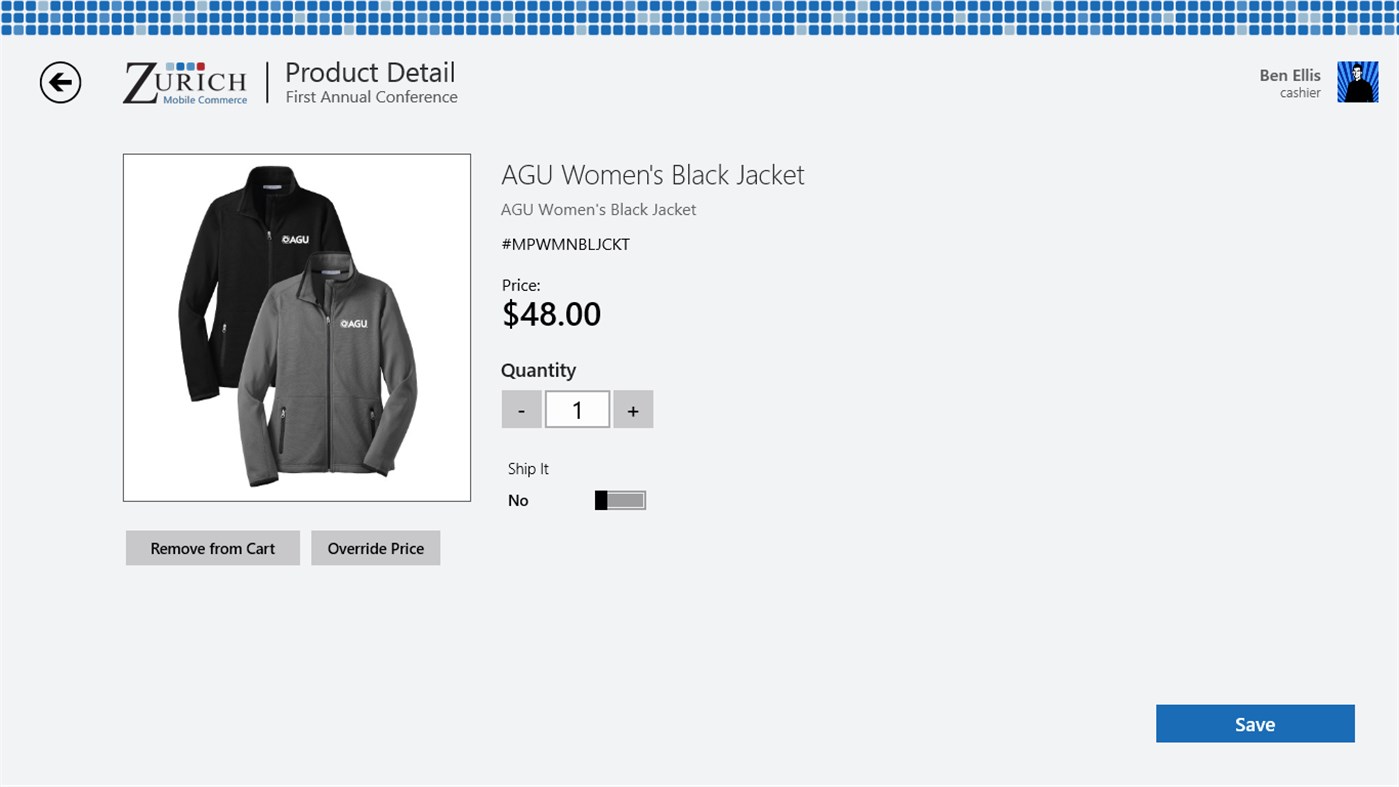Open Ben Ellis profile avatar
The image size is (1399, 787).
(1357, 82)
